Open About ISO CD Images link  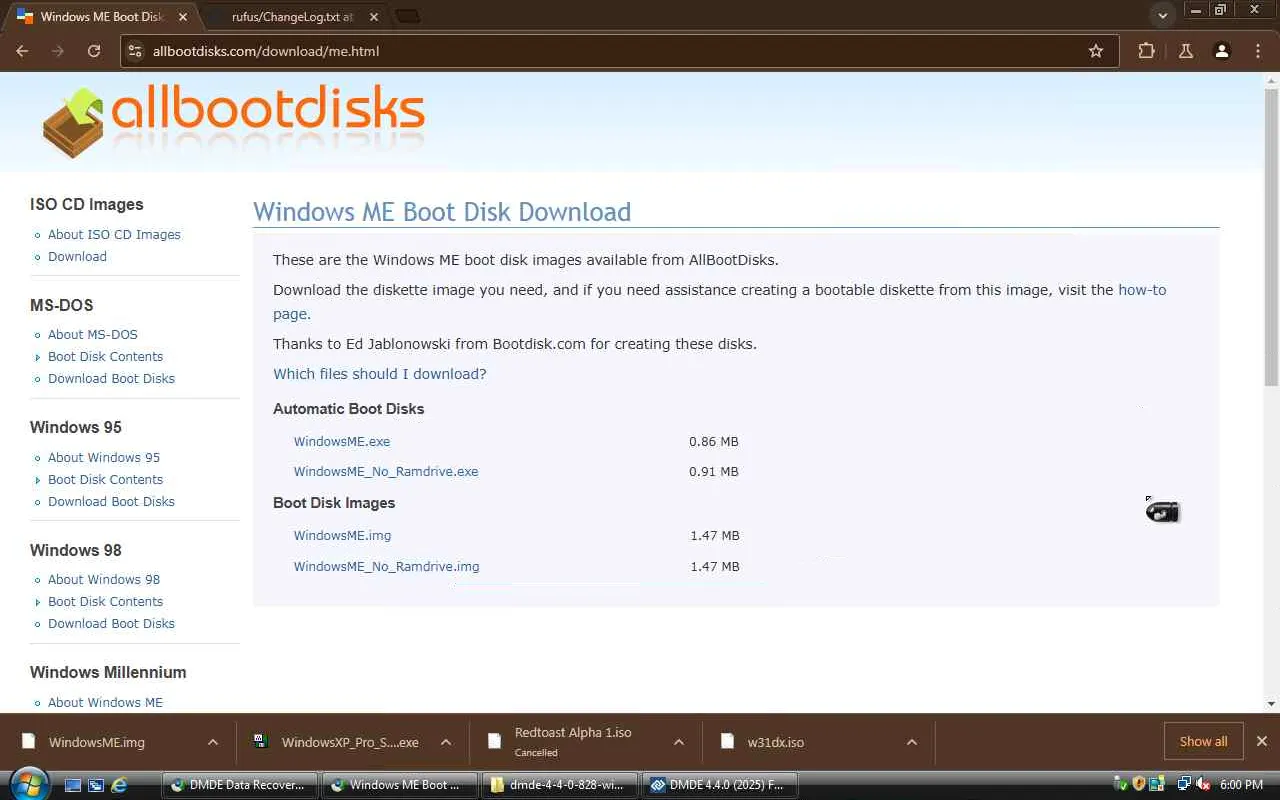click(x=114, y=234)
